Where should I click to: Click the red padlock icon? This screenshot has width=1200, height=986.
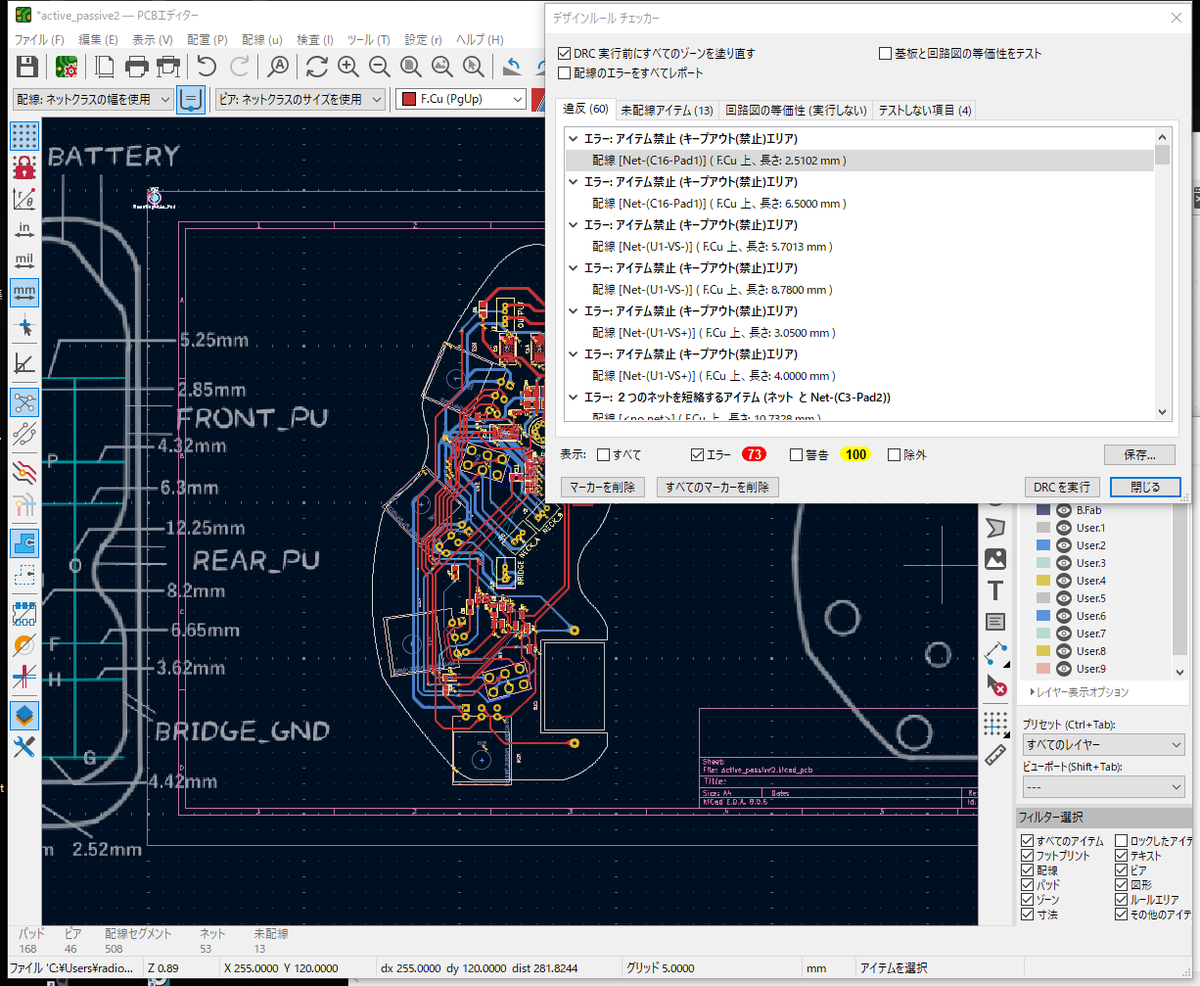click(x=24, y=166)
